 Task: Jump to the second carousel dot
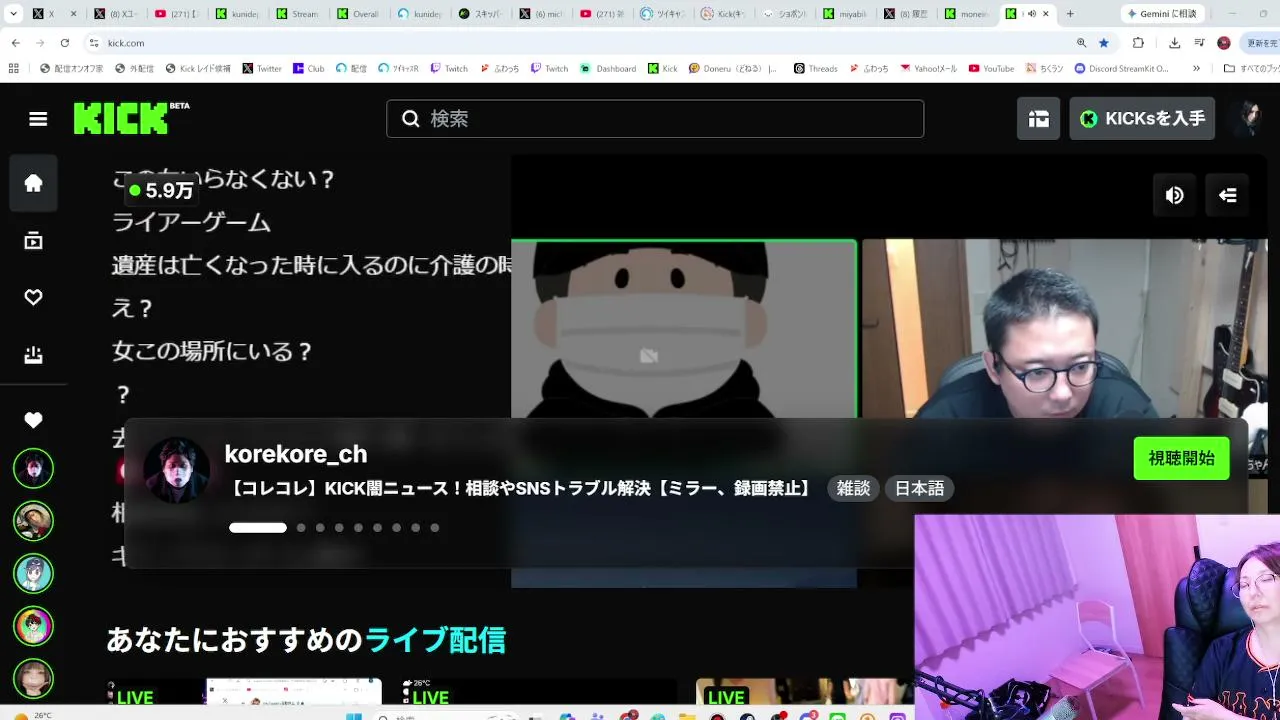(x=301, y=528)
